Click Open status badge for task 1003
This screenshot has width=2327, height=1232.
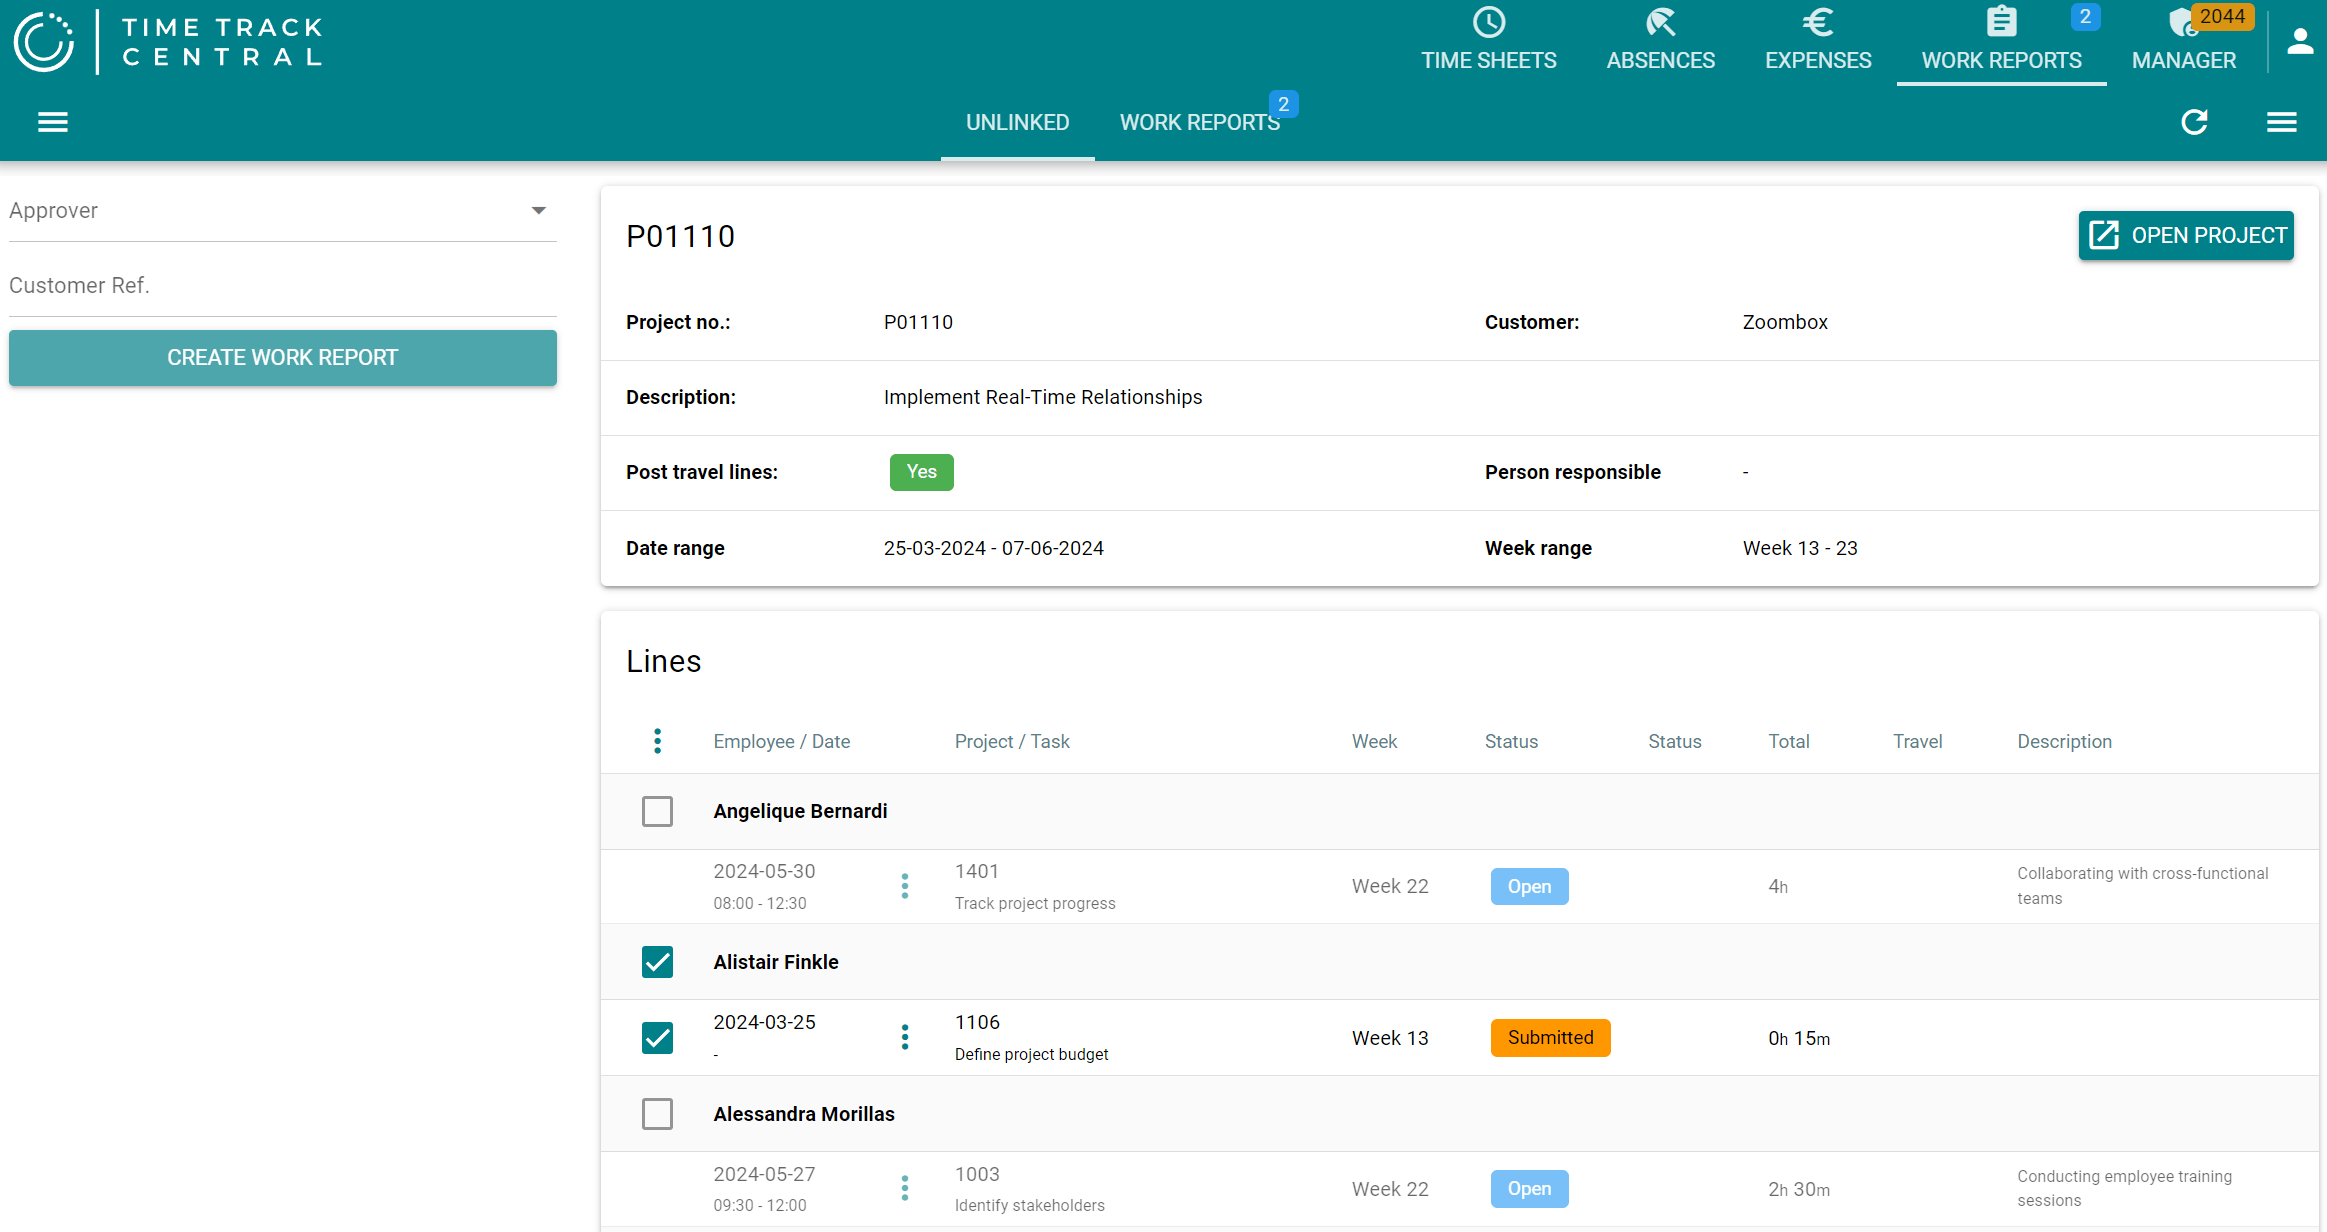click(x=1529, y=1188)
